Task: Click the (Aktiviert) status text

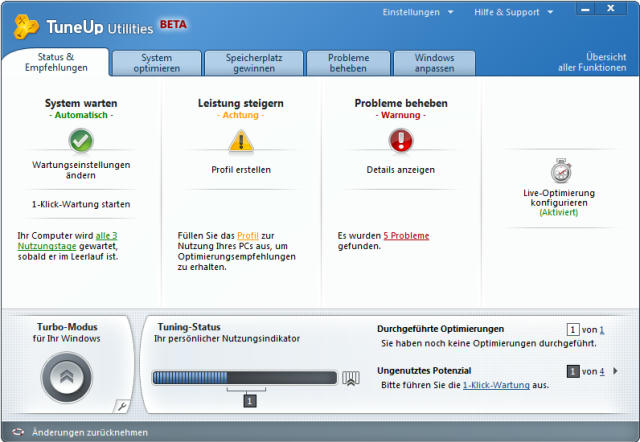Action: (x=559, y=212)
